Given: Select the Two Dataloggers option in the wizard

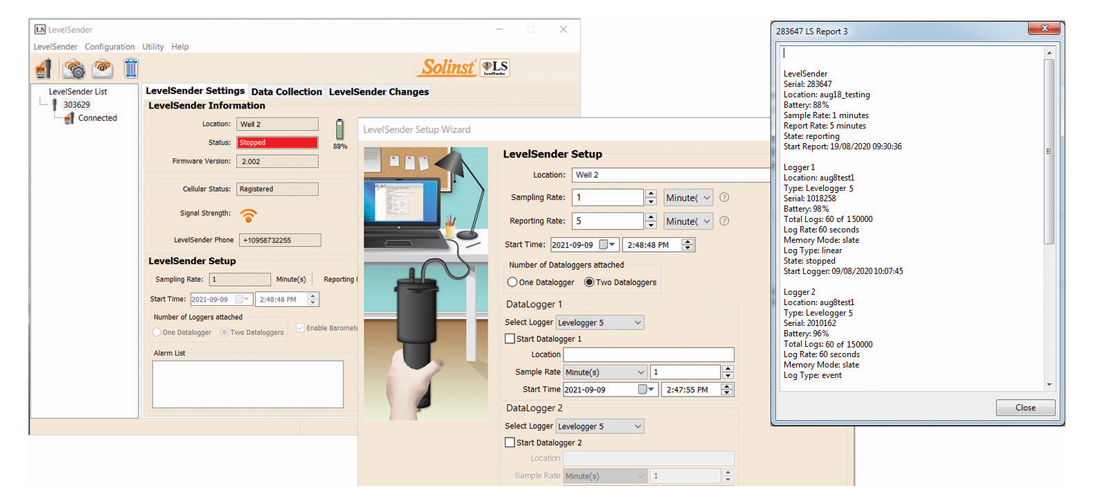Looking at the screenshot, I should [620, 282].
